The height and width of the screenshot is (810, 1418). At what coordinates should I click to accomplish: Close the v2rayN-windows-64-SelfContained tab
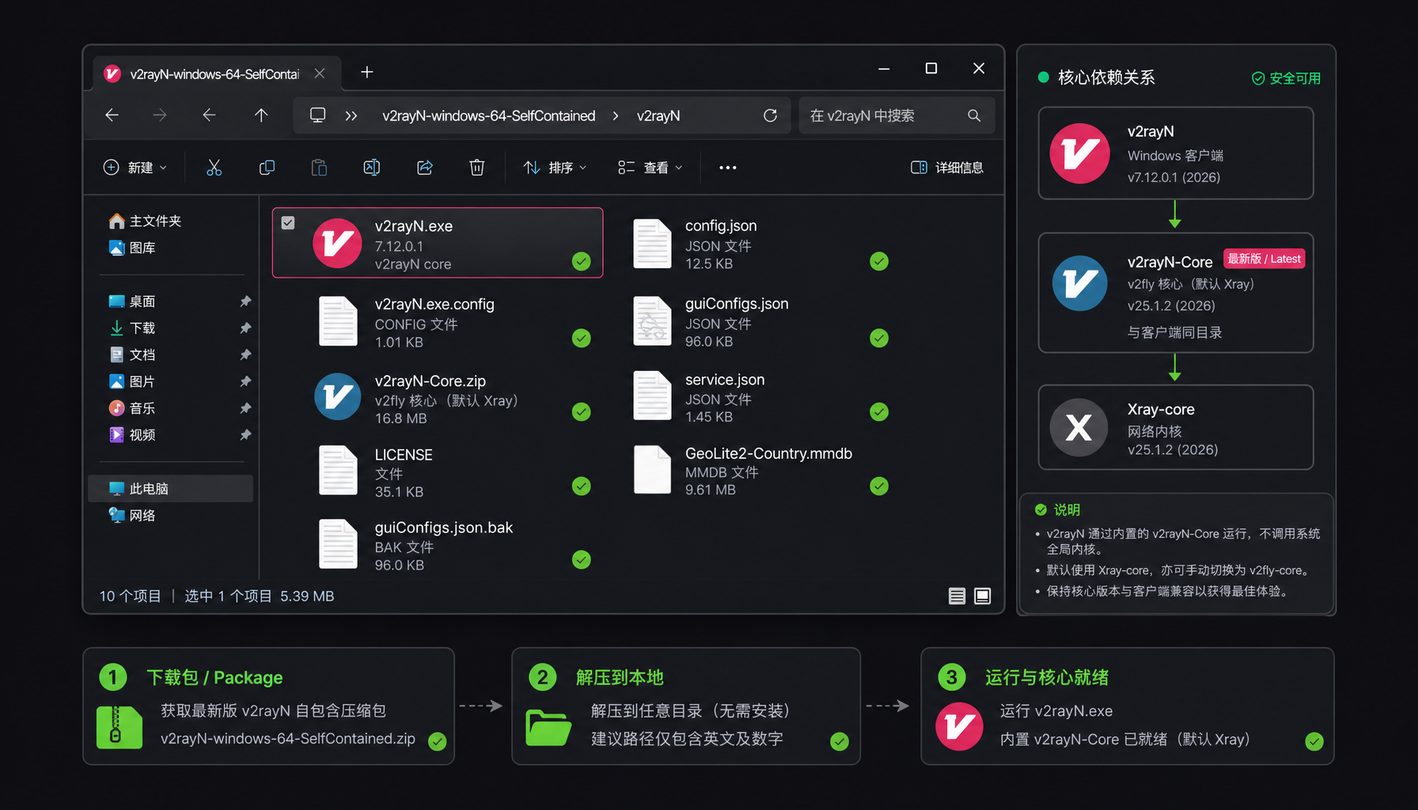(x=320, y=73)
